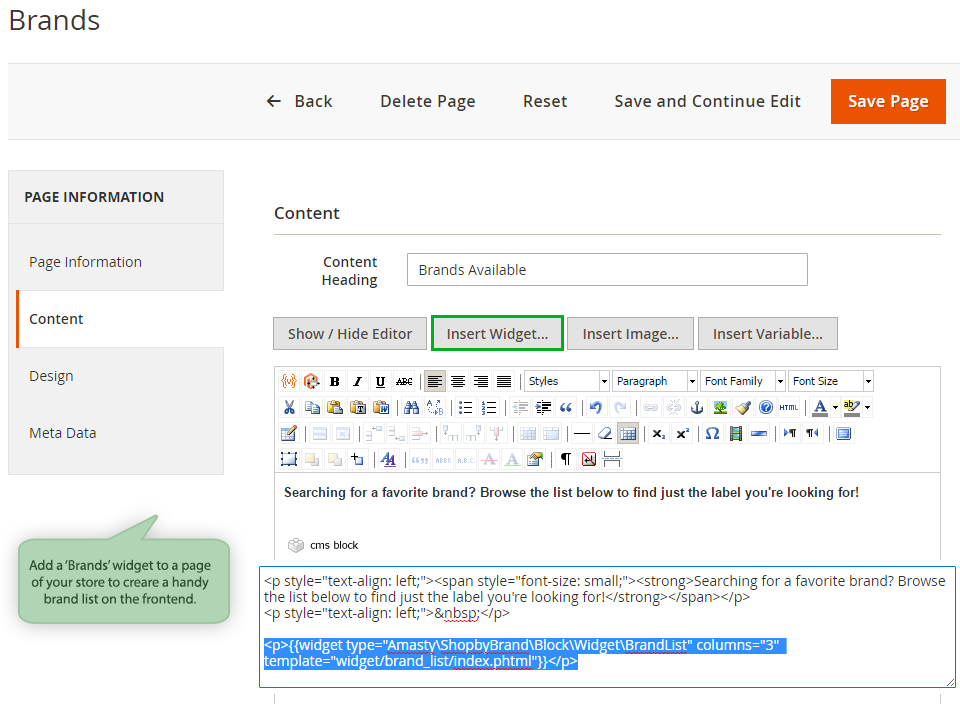Toggle Align Left
Viewport: 960px width, 704px height.
[x=435, y=381]
